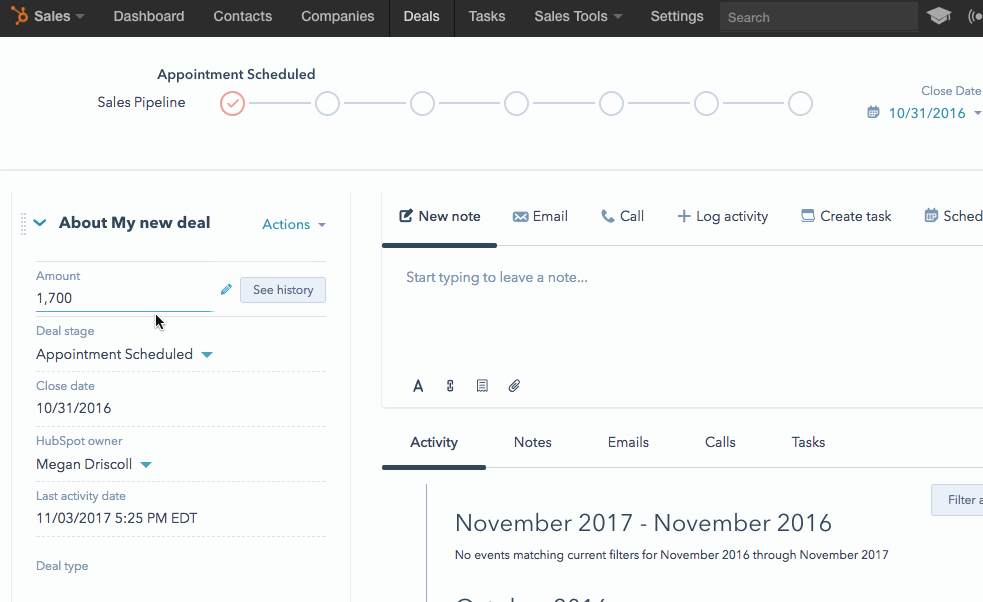Click the calendar icon next to close date
The width and height of the screenshot is (983, 602).
coord(873,113)
